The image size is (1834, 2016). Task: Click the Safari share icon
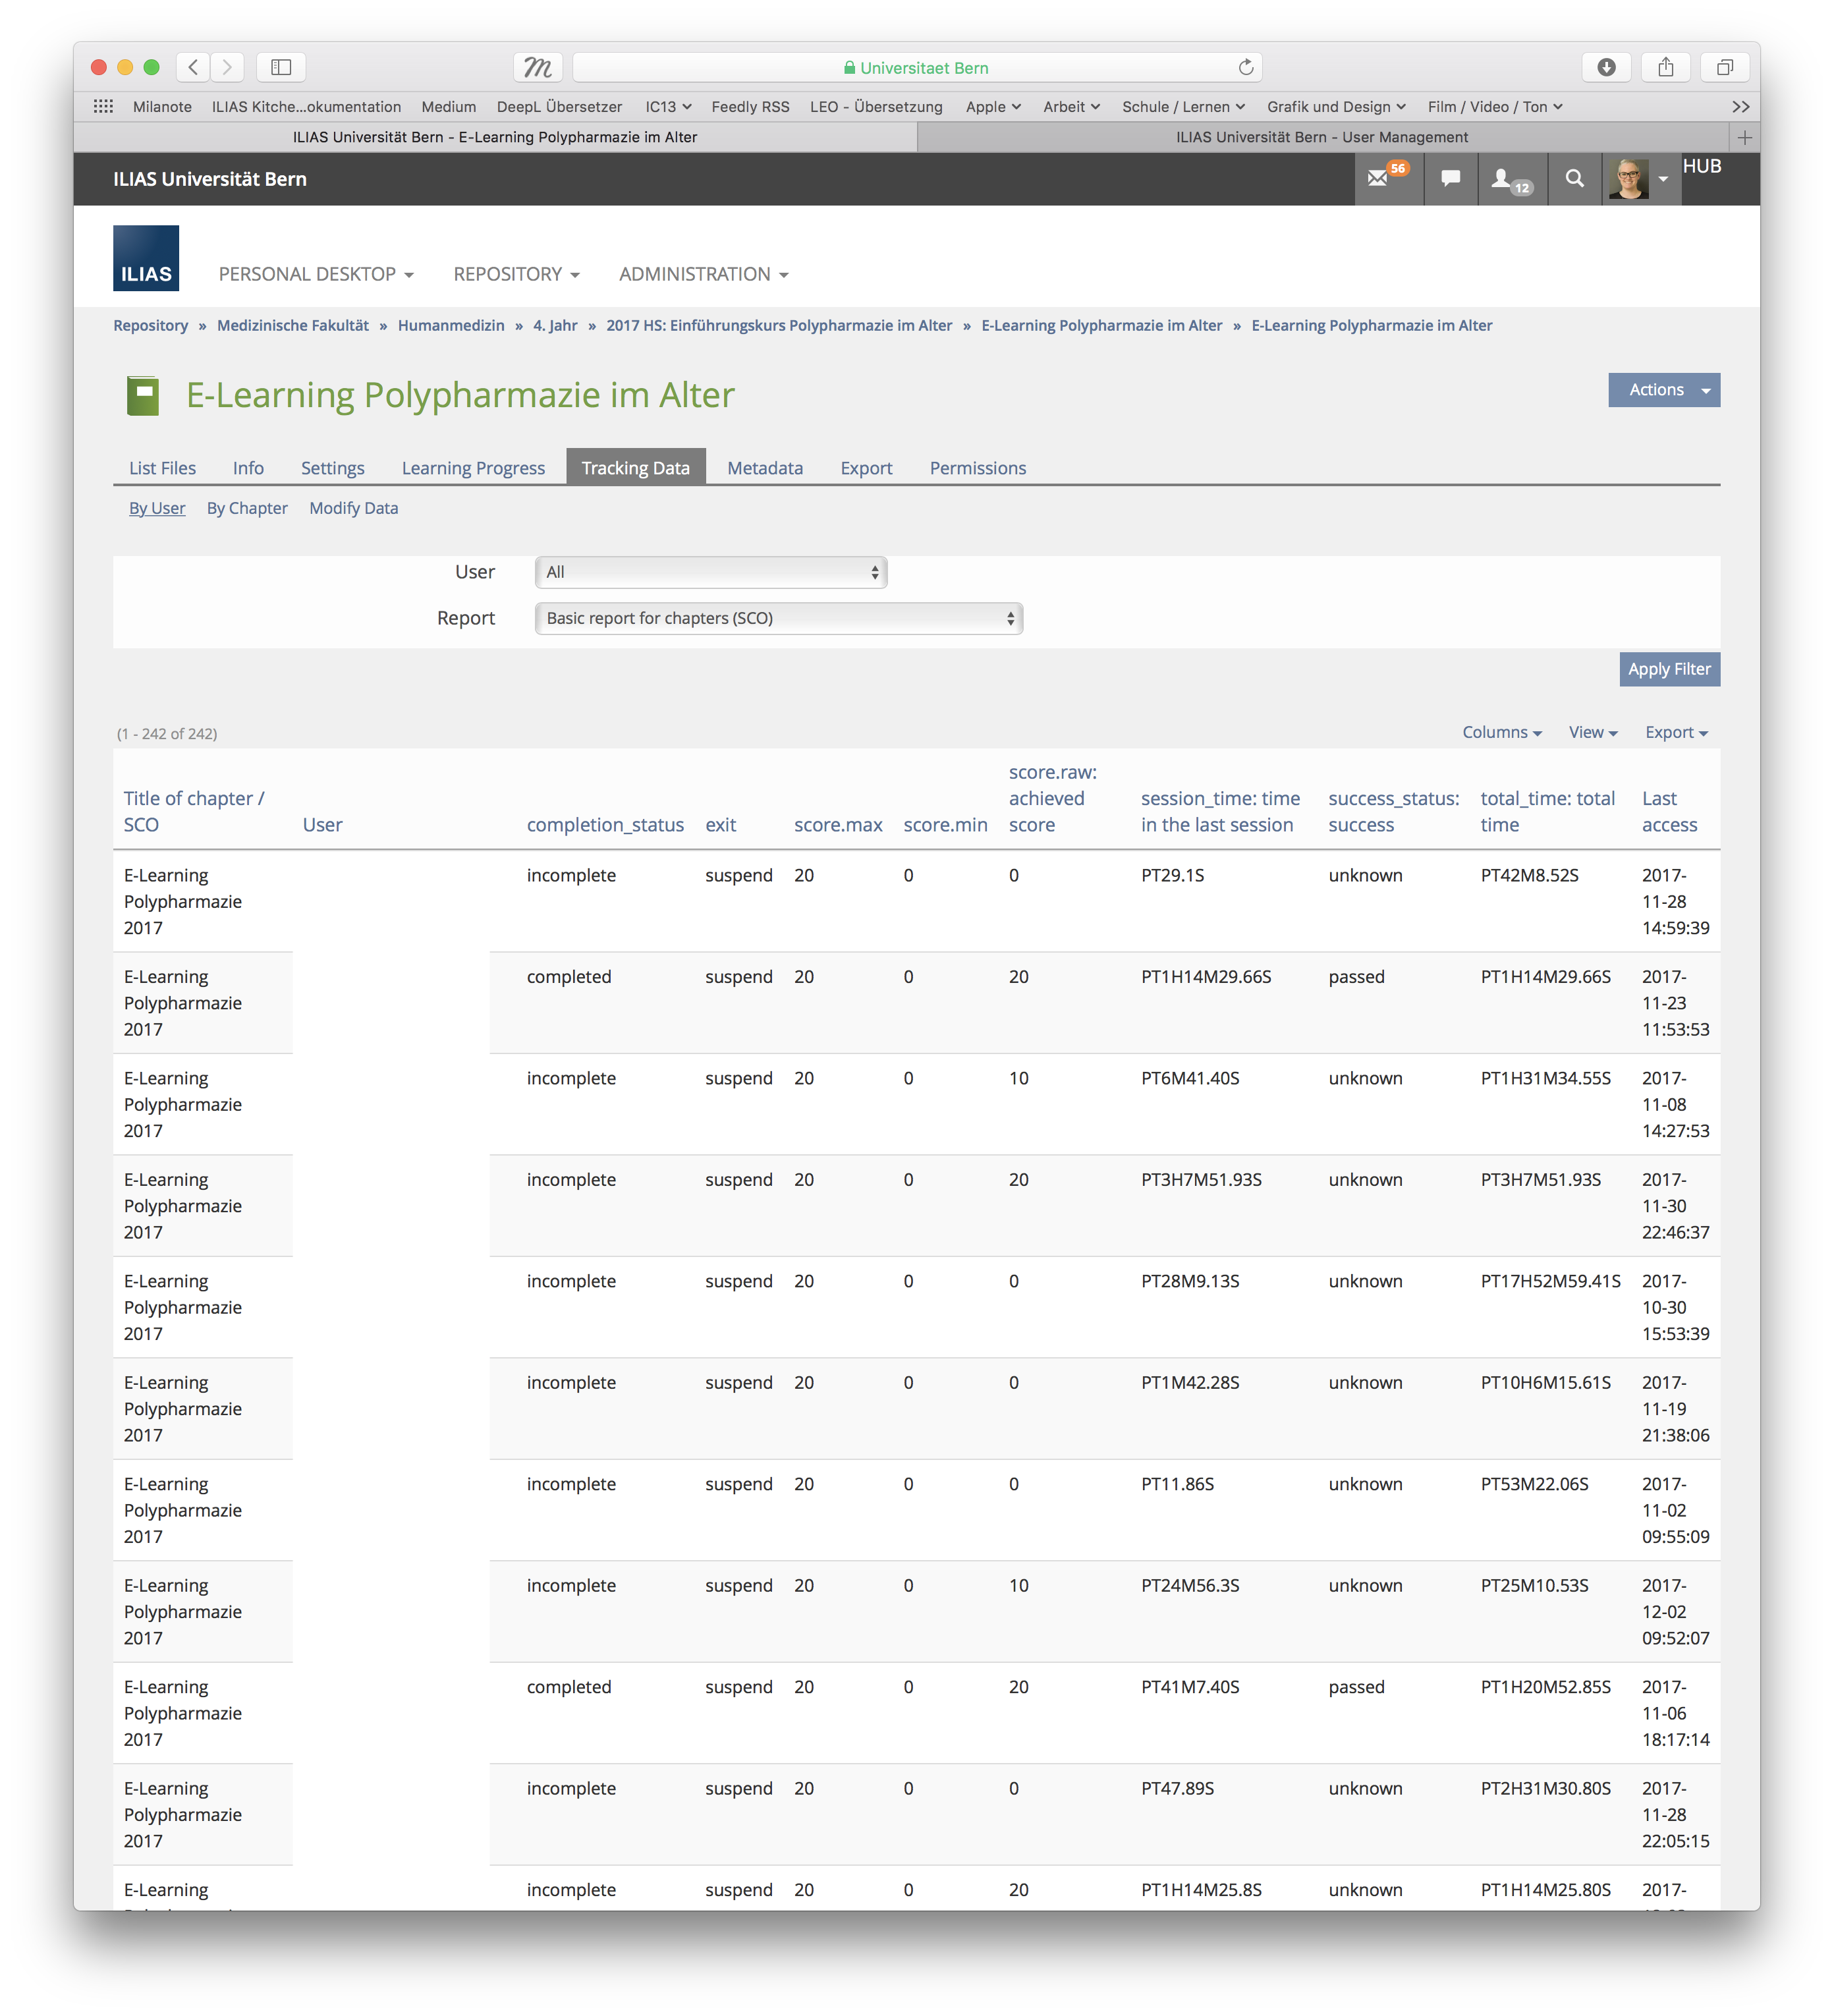point(1665,67)
